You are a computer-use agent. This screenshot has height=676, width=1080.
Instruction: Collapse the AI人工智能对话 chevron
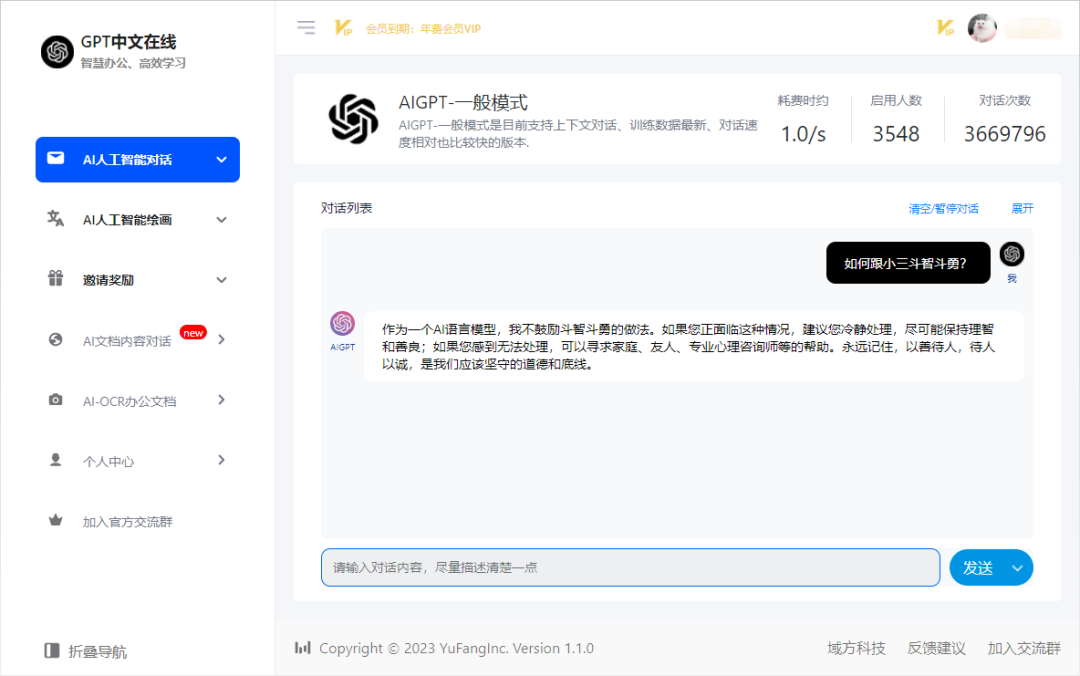click(221, 159)
